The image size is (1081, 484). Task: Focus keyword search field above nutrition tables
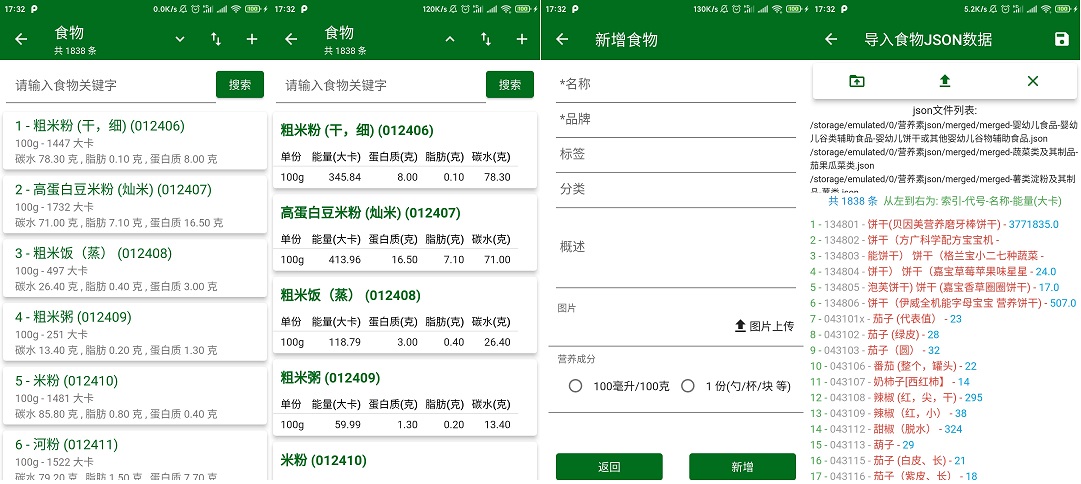coord(381,85)
